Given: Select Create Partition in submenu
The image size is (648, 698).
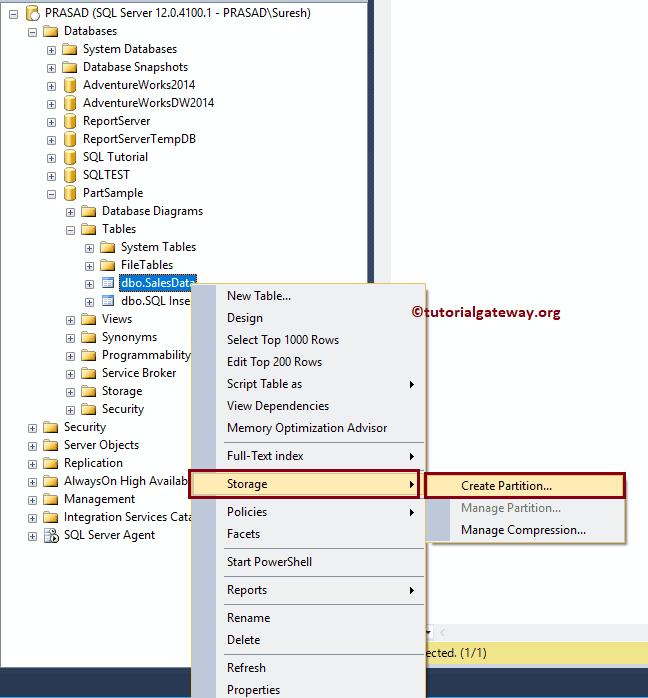Looking at the screenshot, I should pos(525,486).
